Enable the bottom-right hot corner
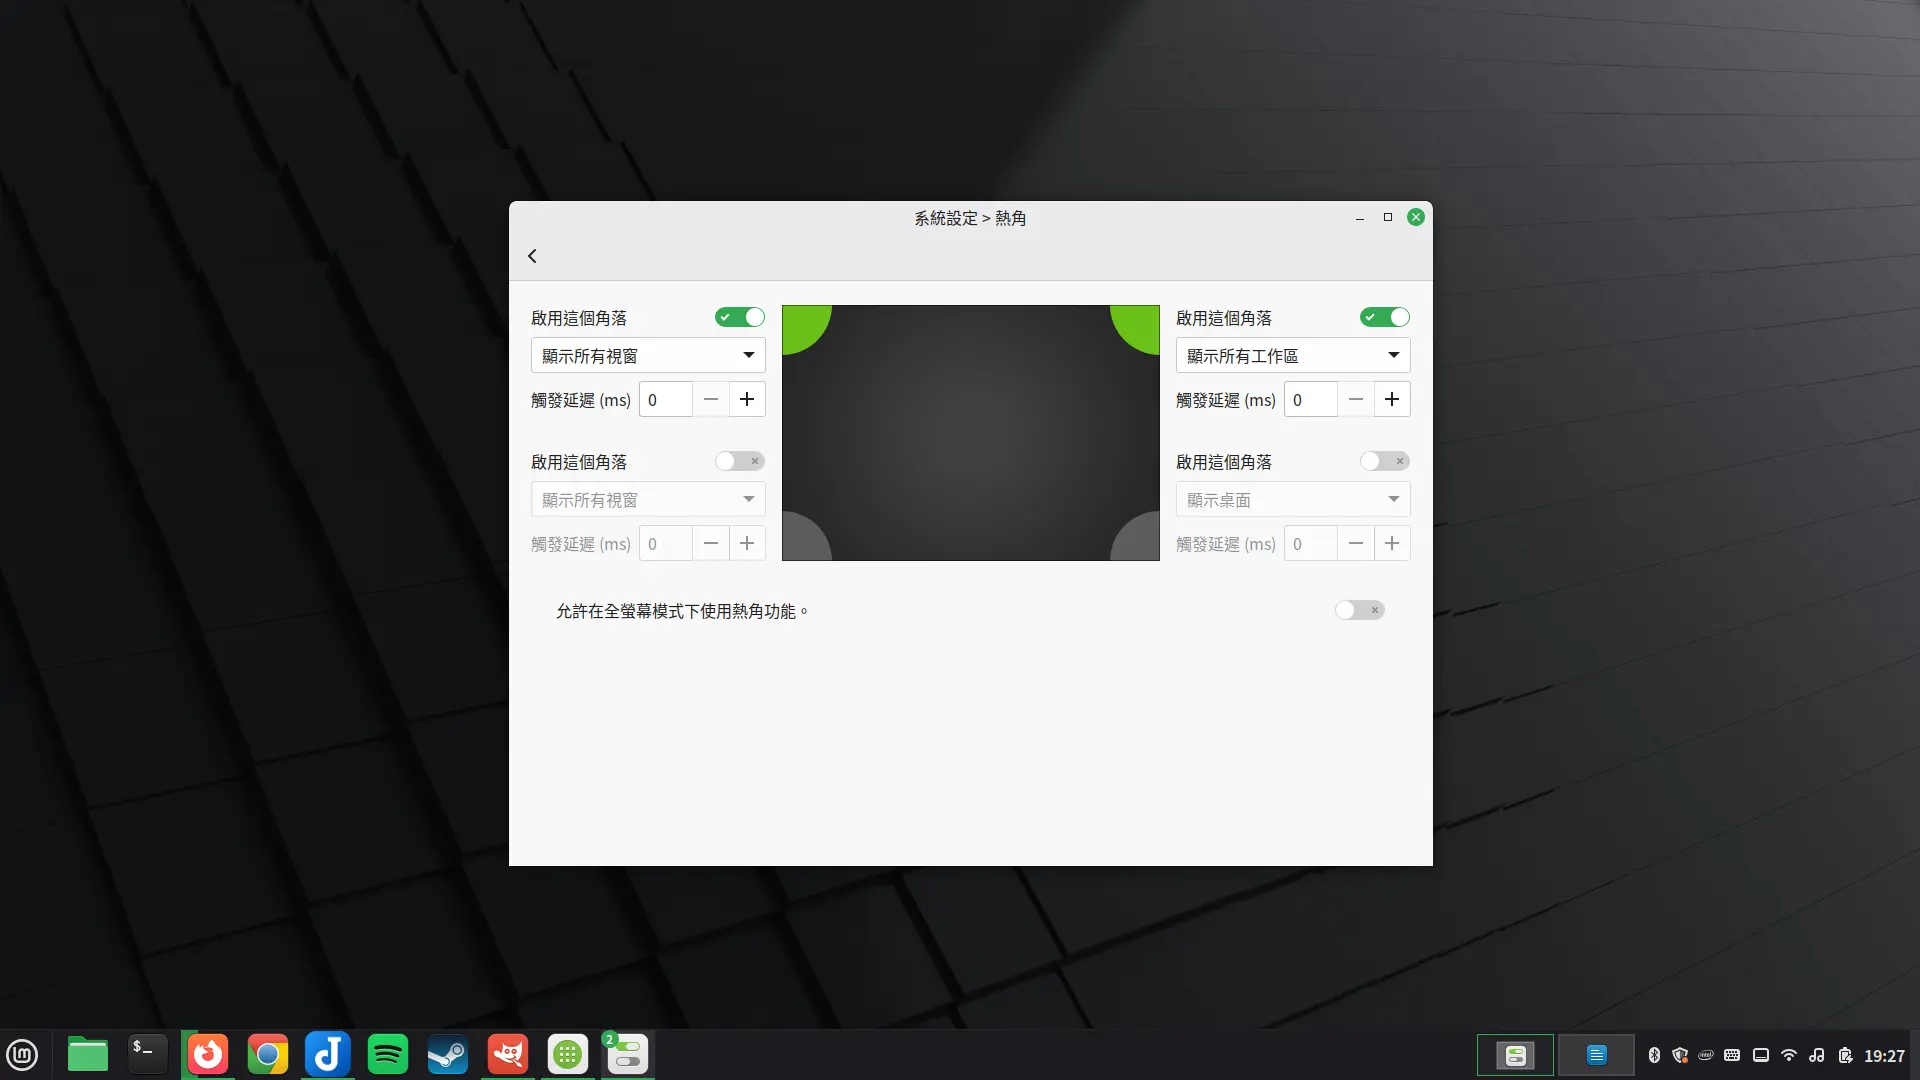1920x1080 pixels. (1383, 461)
